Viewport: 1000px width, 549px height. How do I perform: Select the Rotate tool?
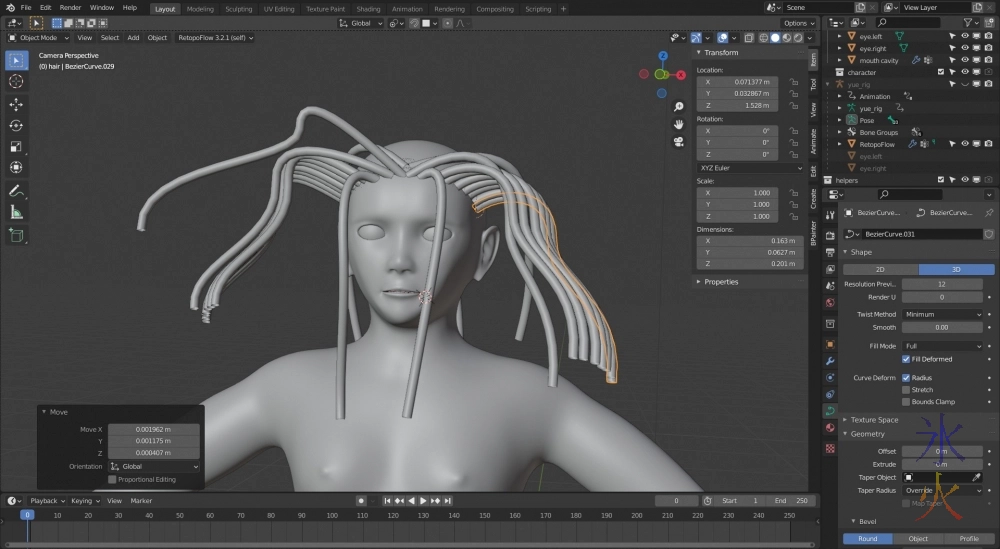click(16, 125)
